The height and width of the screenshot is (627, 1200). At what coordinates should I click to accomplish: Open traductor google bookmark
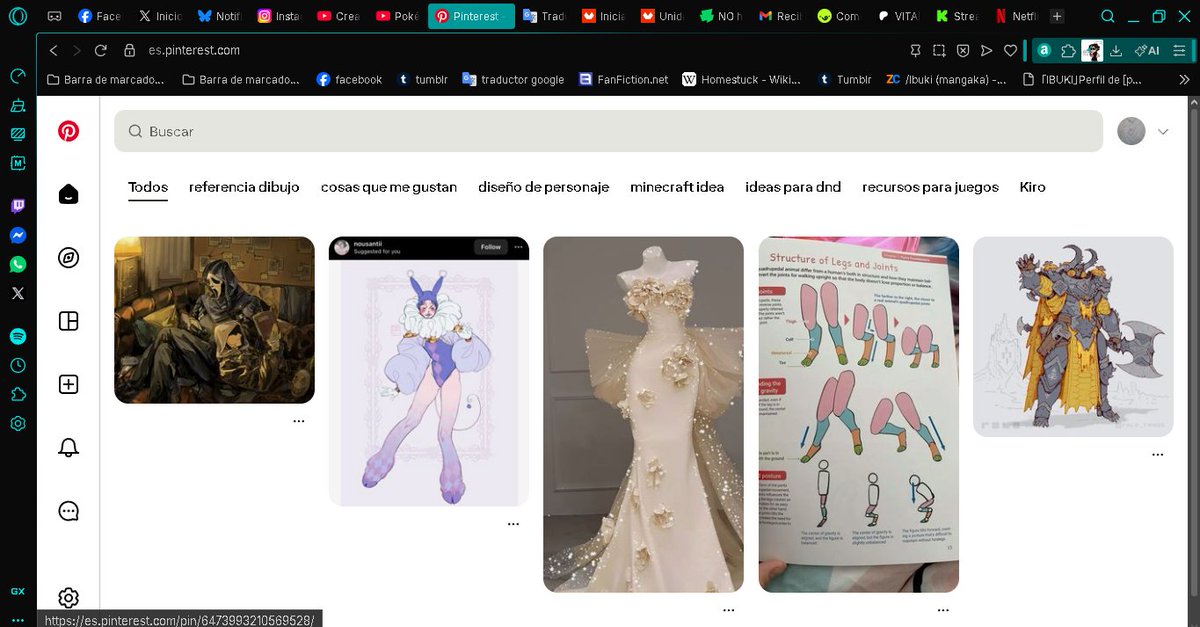coord(513,79)
